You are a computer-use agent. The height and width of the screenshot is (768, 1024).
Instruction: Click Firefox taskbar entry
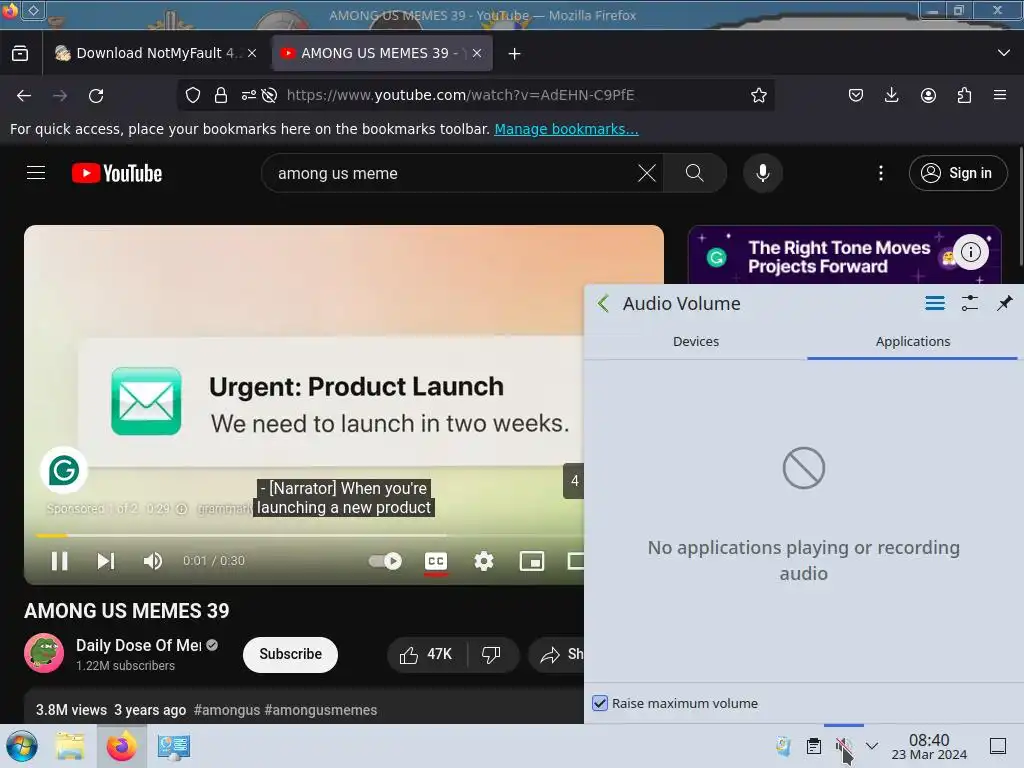121,746
